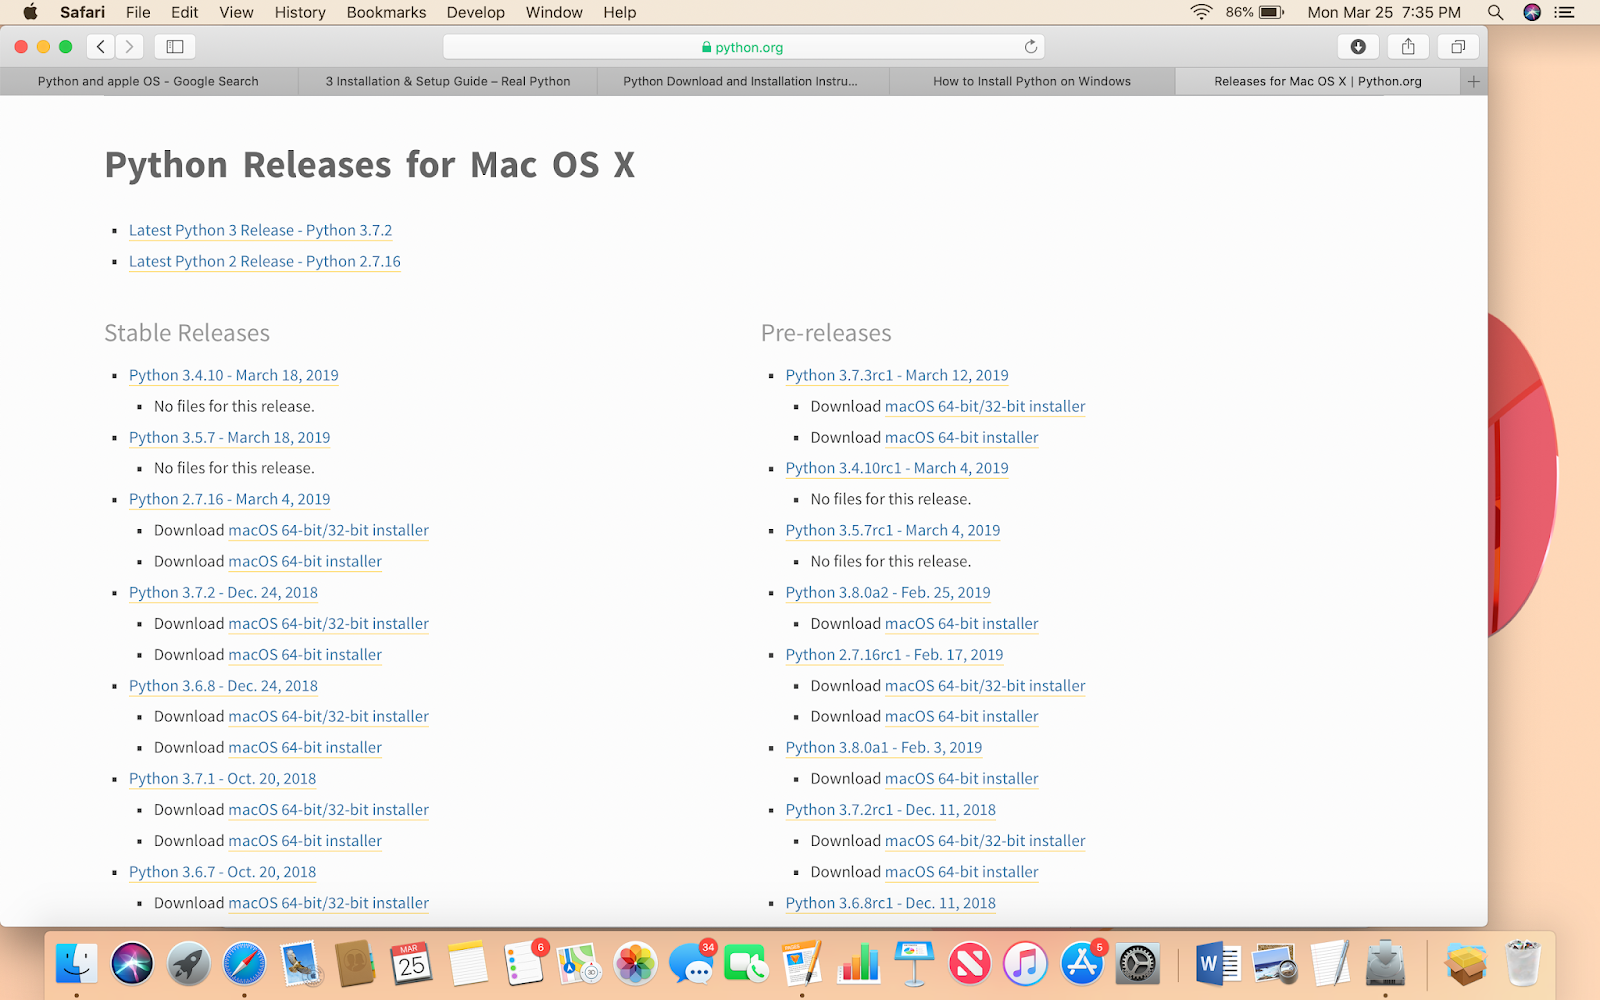The width and height of the screenshot is (1600, 1000).
Task: Open Trash in the Dock
Action: tap(1522, 964)
